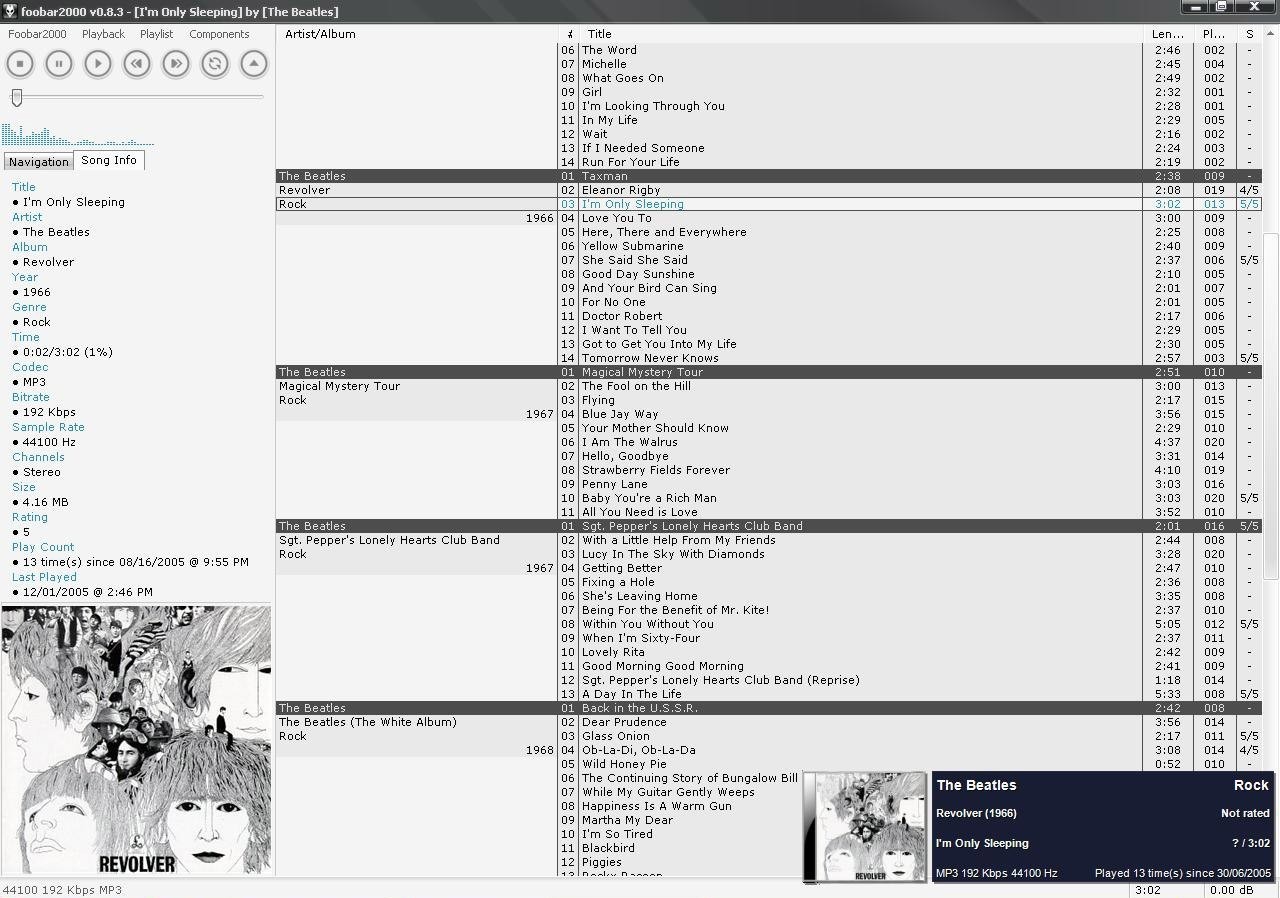Click the Revolver album art thumbnail
Image resolution: width=1280 pixels, height=898 pixels.
coord(864,827)
